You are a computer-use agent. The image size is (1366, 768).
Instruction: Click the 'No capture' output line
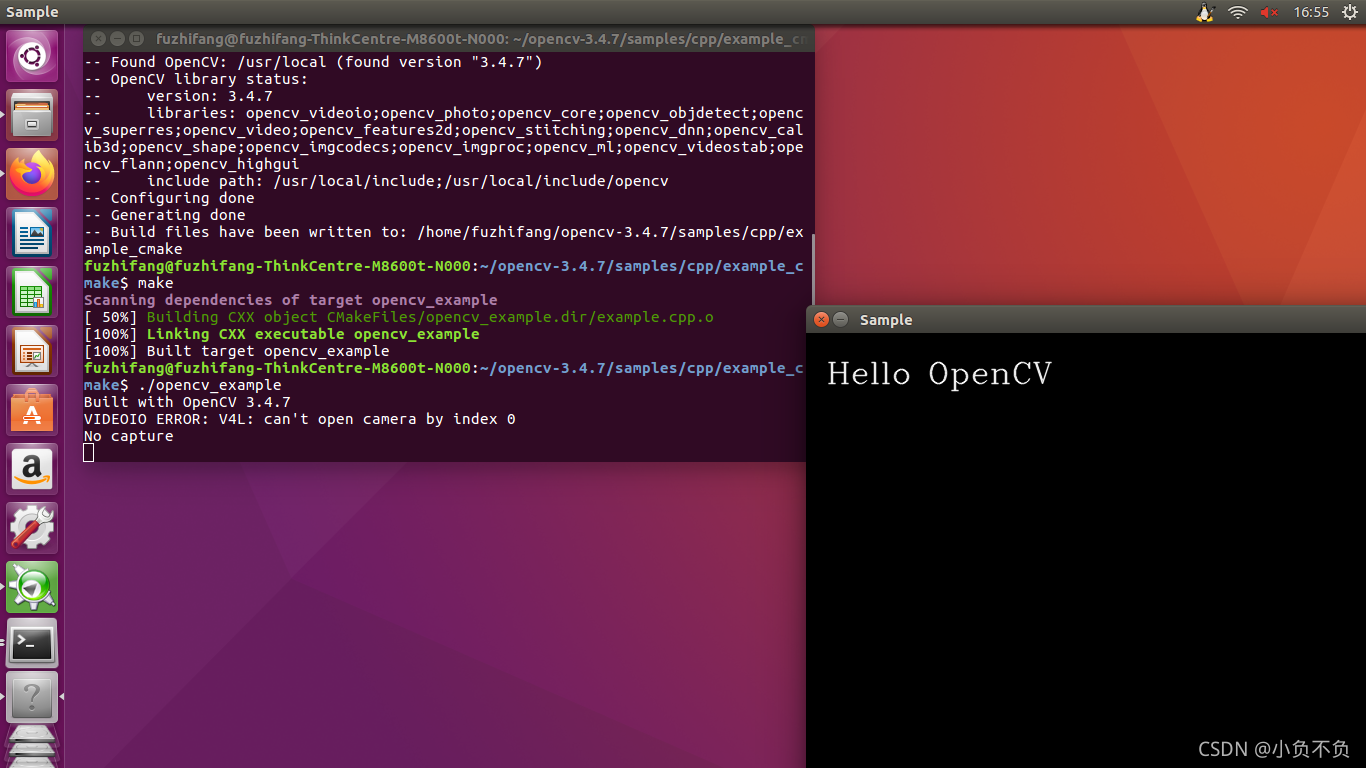click(129, 436)
